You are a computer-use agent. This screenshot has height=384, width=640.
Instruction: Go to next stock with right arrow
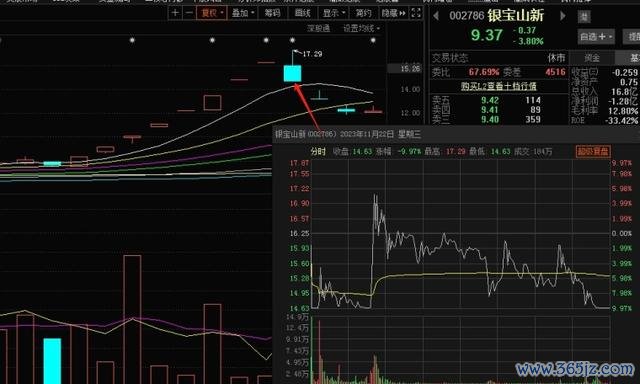pos(563,16)
